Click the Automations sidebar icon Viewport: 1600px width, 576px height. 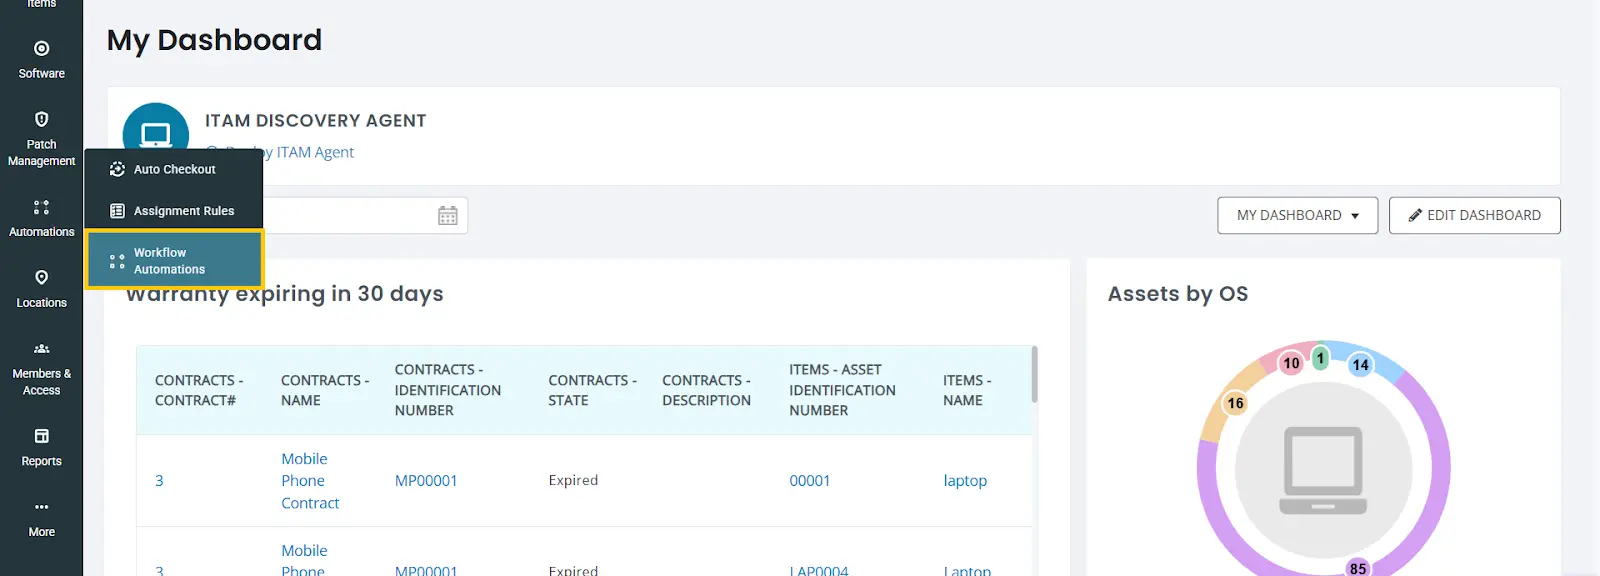(41, 207)
